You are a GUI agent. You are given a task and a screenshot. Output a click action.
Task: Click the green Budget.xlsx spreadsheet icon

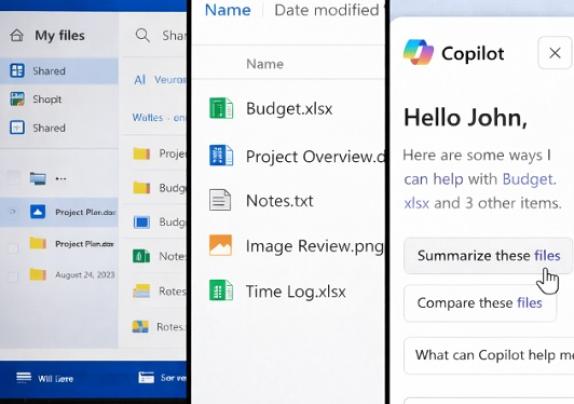point(221,108)
